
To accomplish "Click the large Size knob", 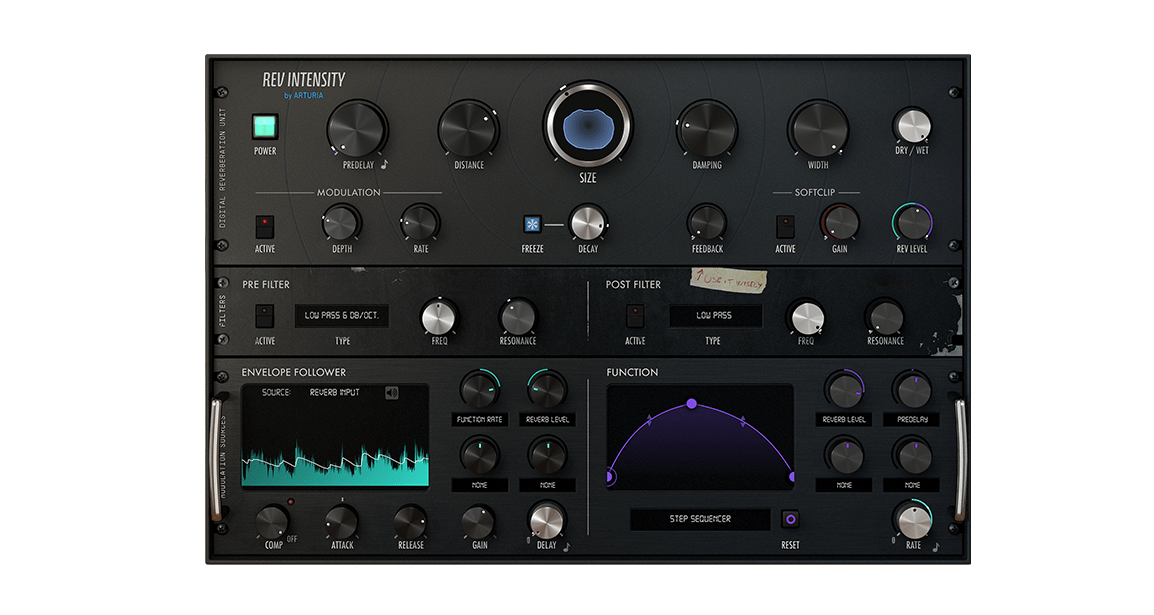I will [587, 125].
